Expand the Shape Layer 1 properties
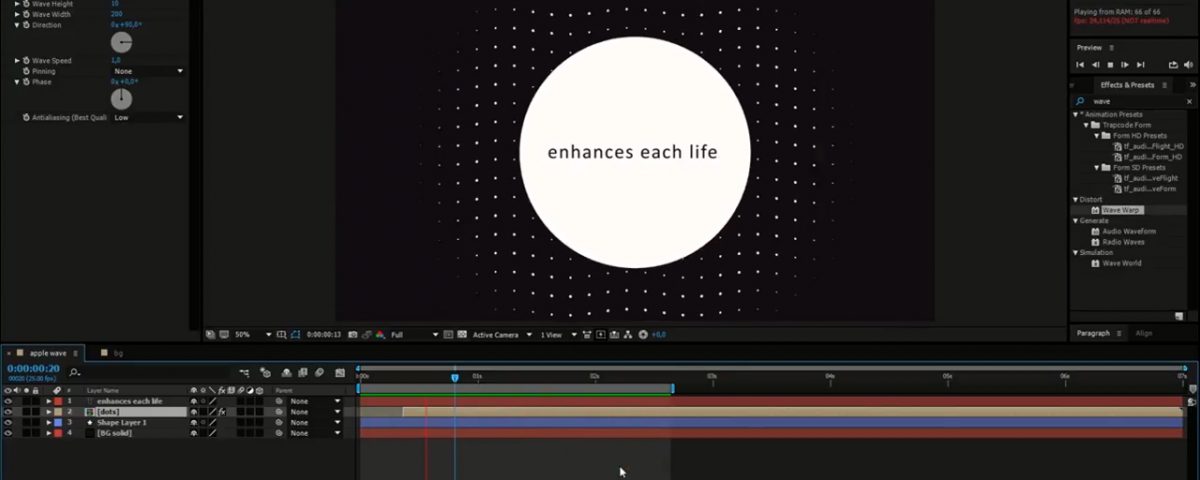The height and width of the screenshot is (480, 1200). pyautogui.click(x=49, y=423)
